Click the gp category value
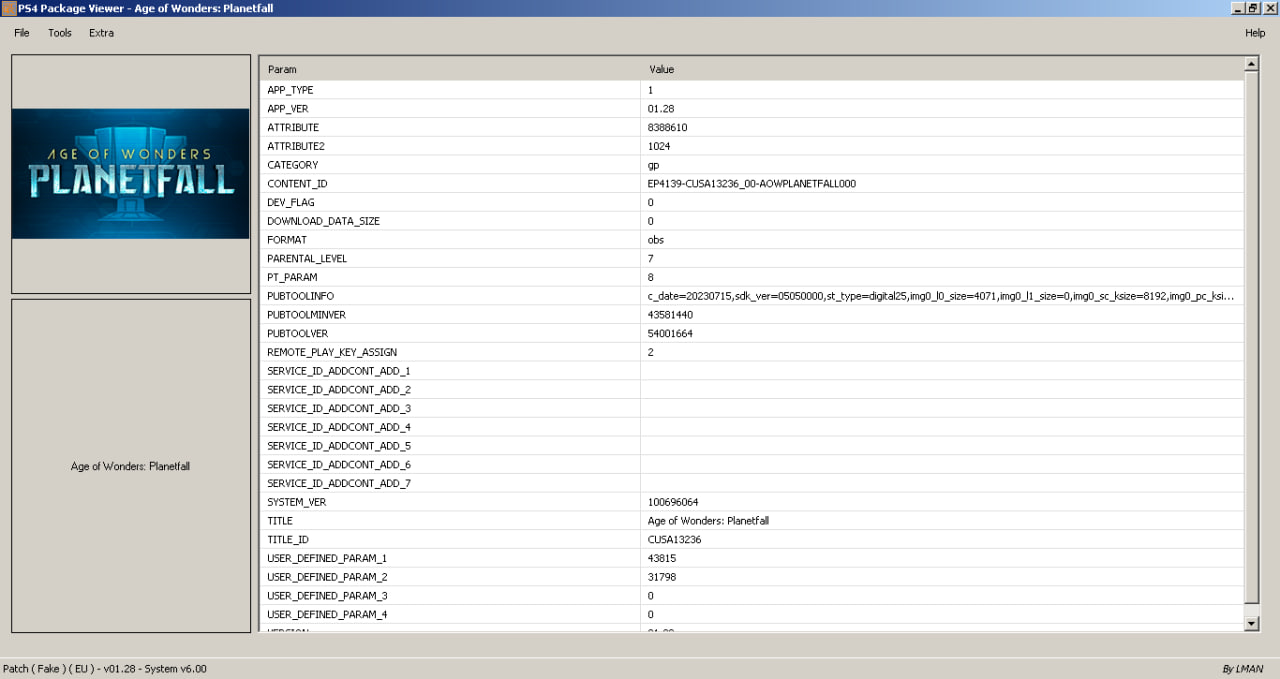 pos(653,165)
